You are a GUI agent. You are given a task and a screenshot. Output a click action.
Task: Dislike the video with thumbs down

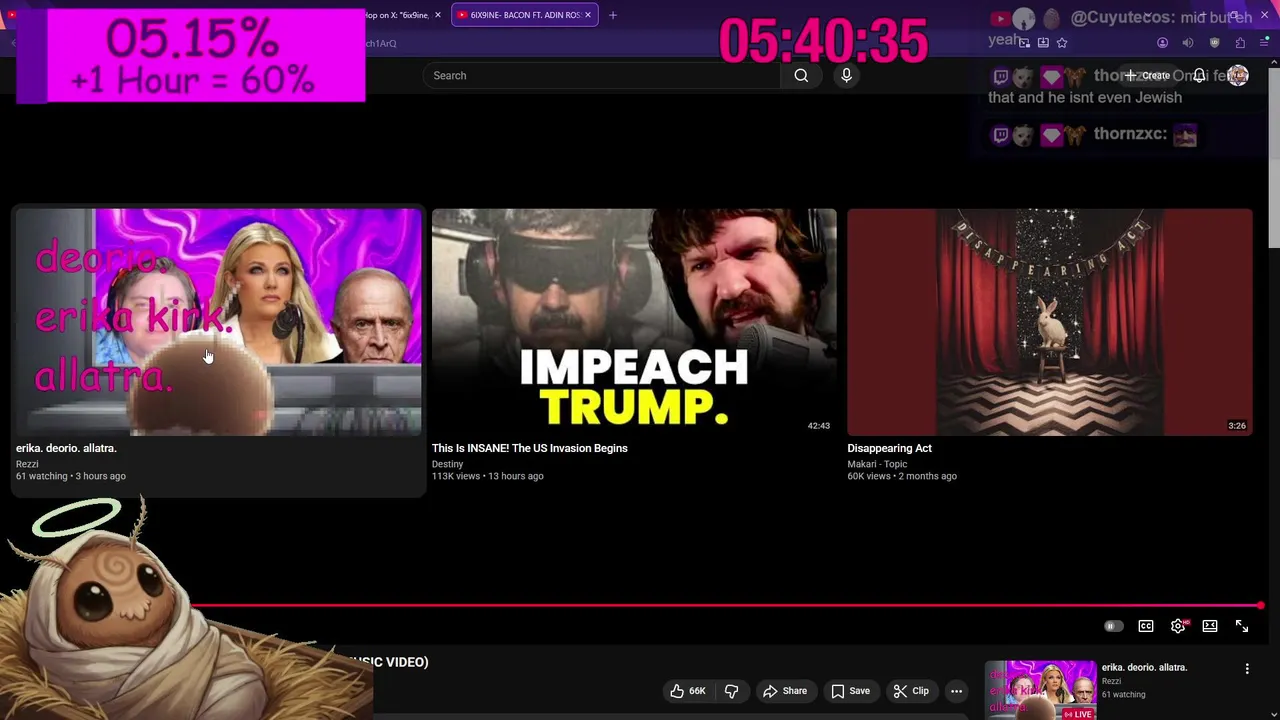pyautogui.click(x=732, y=691)
